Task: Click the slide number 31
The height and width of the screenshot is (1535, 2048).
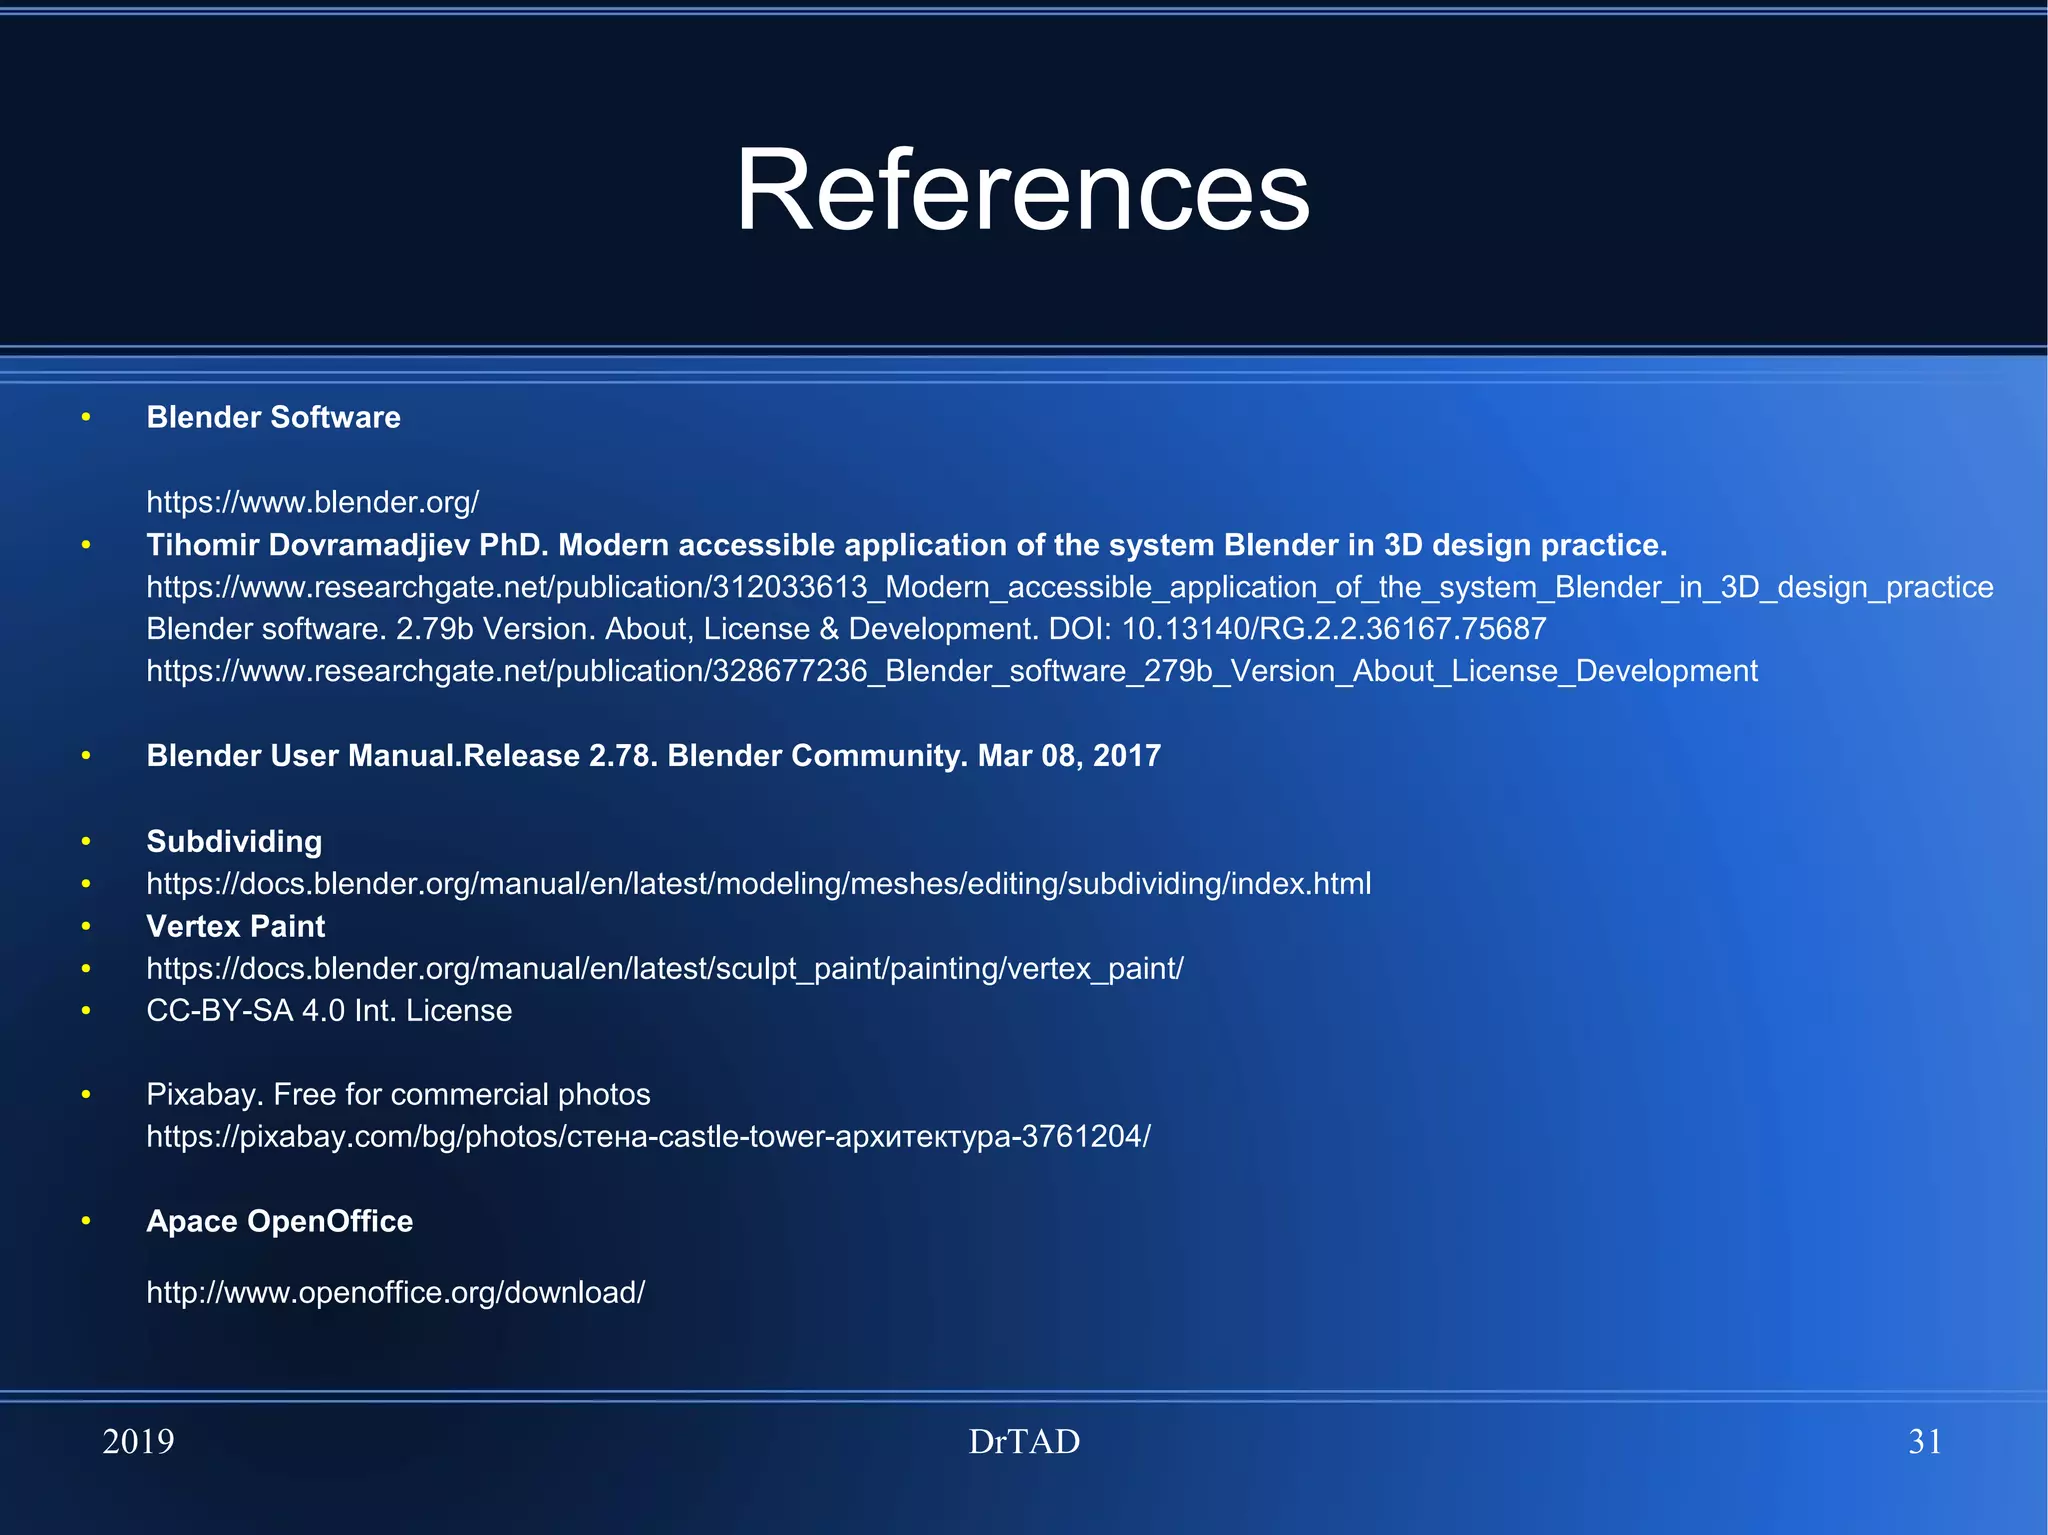Action: click(1924, 1442)
